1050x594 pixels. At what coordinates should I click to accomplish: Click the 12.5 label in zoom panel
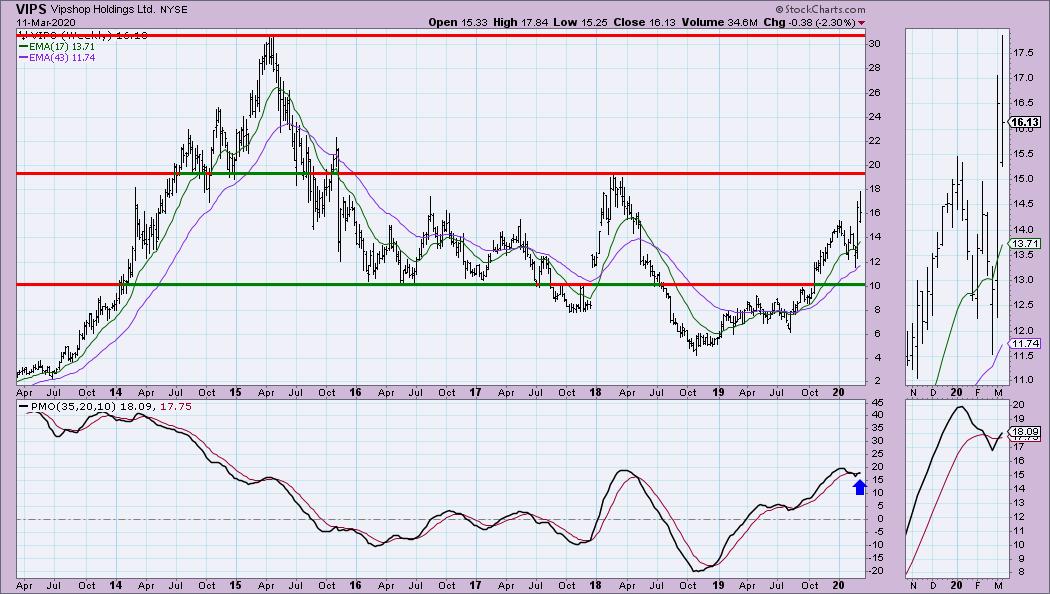pos(1023,305)
